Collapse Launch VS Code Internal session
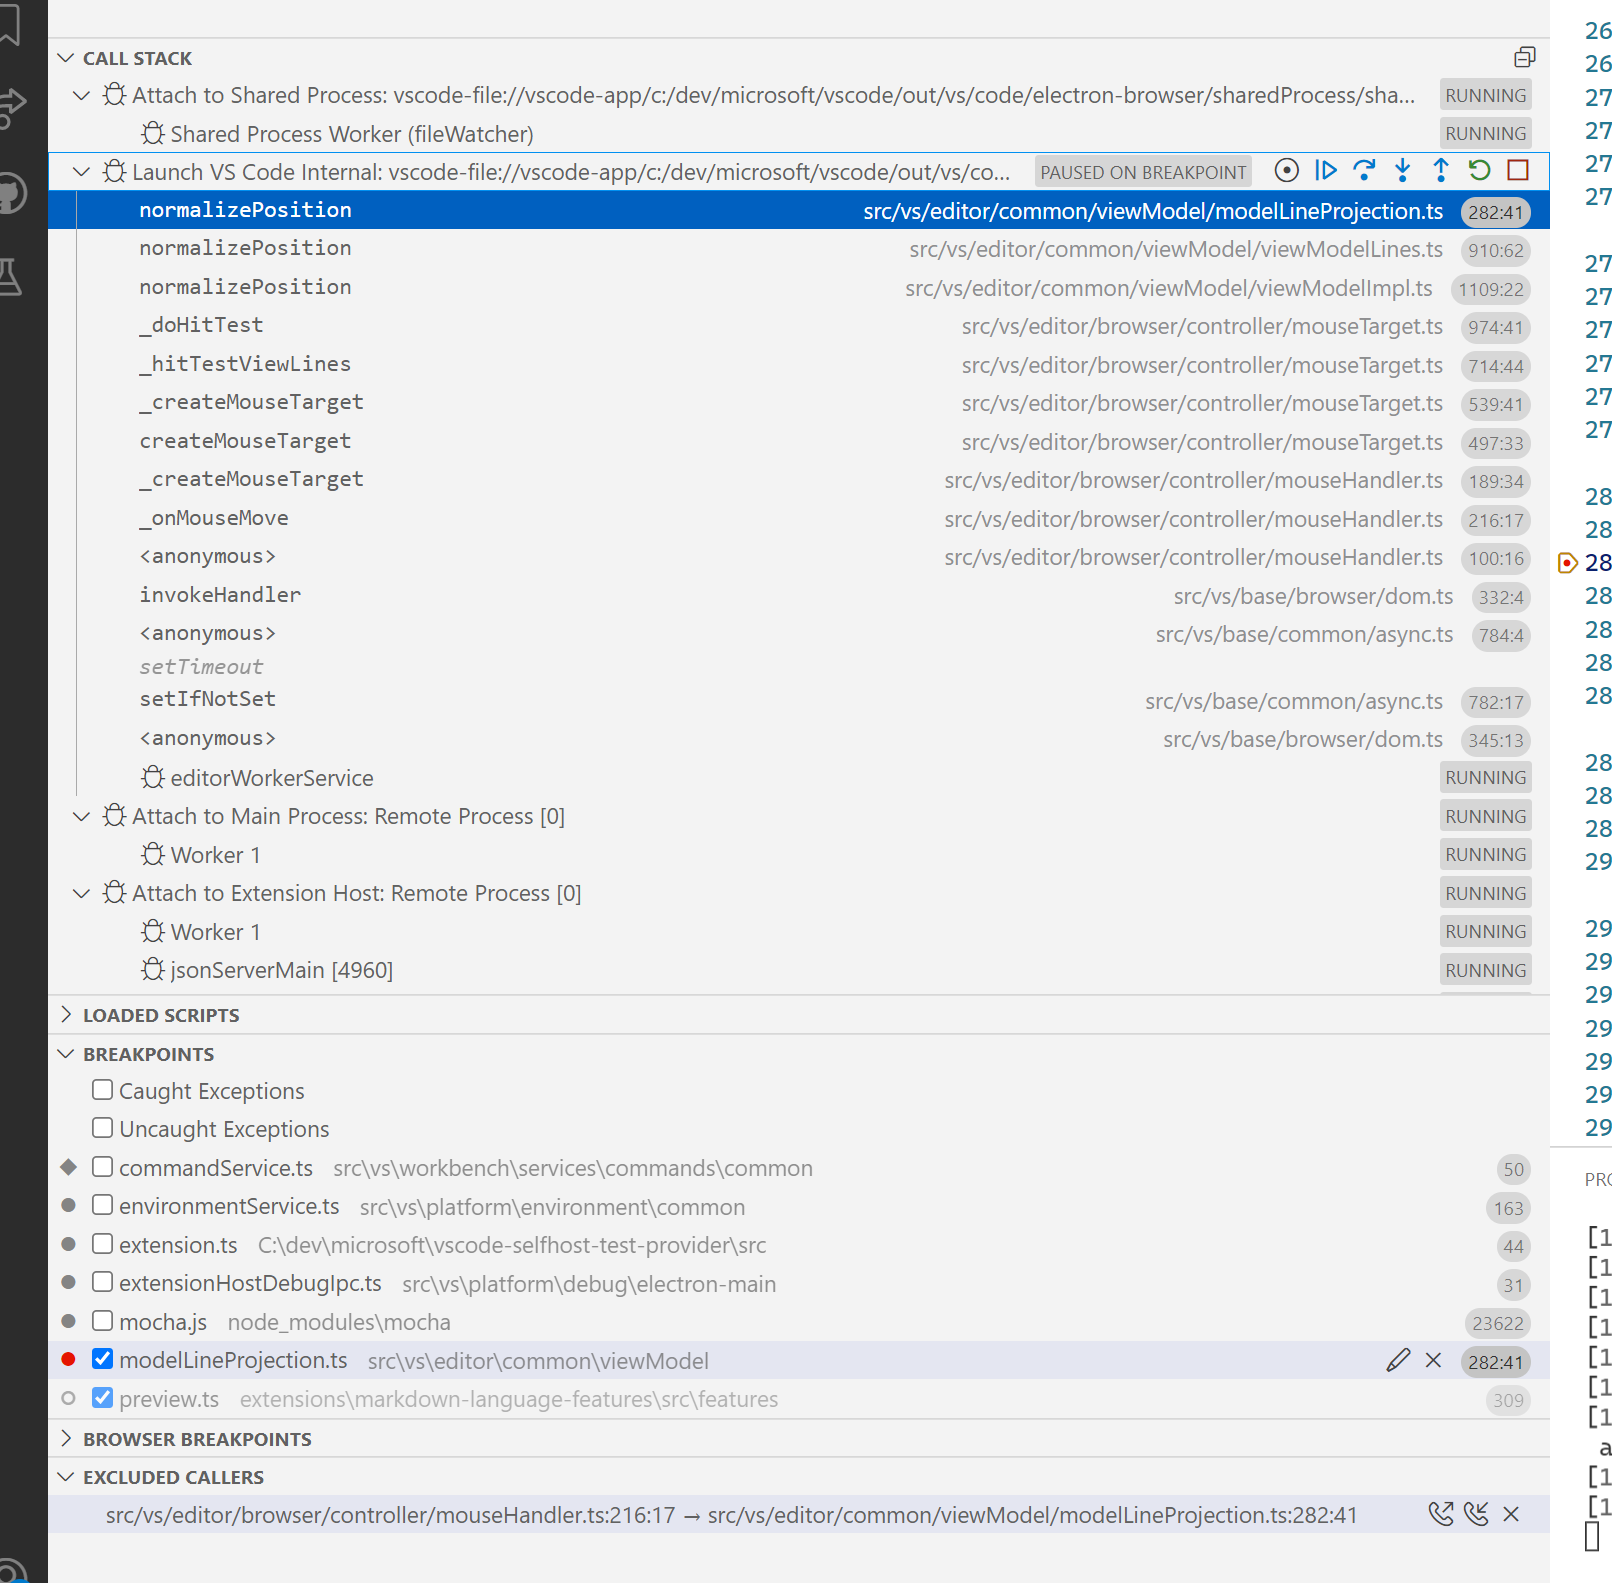1612x1583 pixels. pos(82,172)
